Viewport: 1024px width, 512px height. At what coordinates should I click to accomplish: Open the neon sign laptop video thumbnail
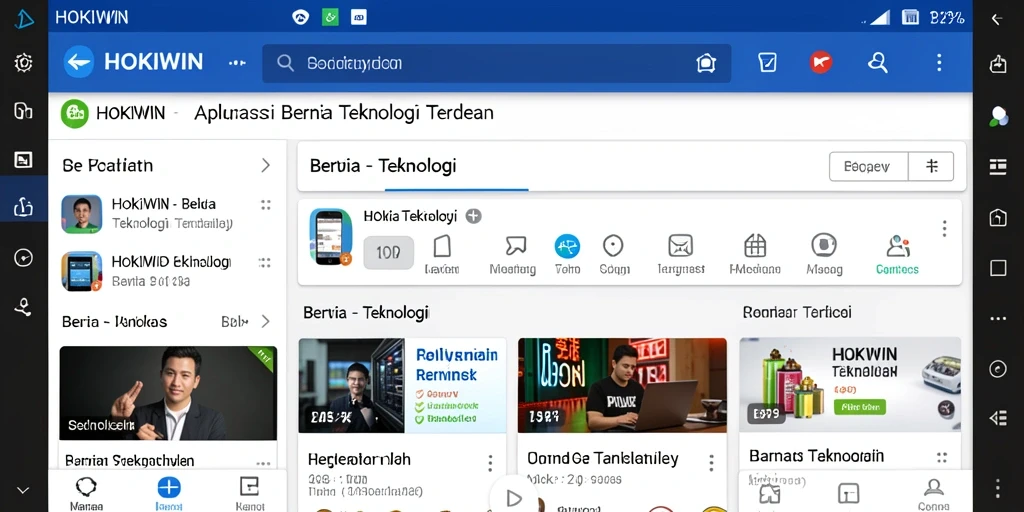click(x=622, y=385)
